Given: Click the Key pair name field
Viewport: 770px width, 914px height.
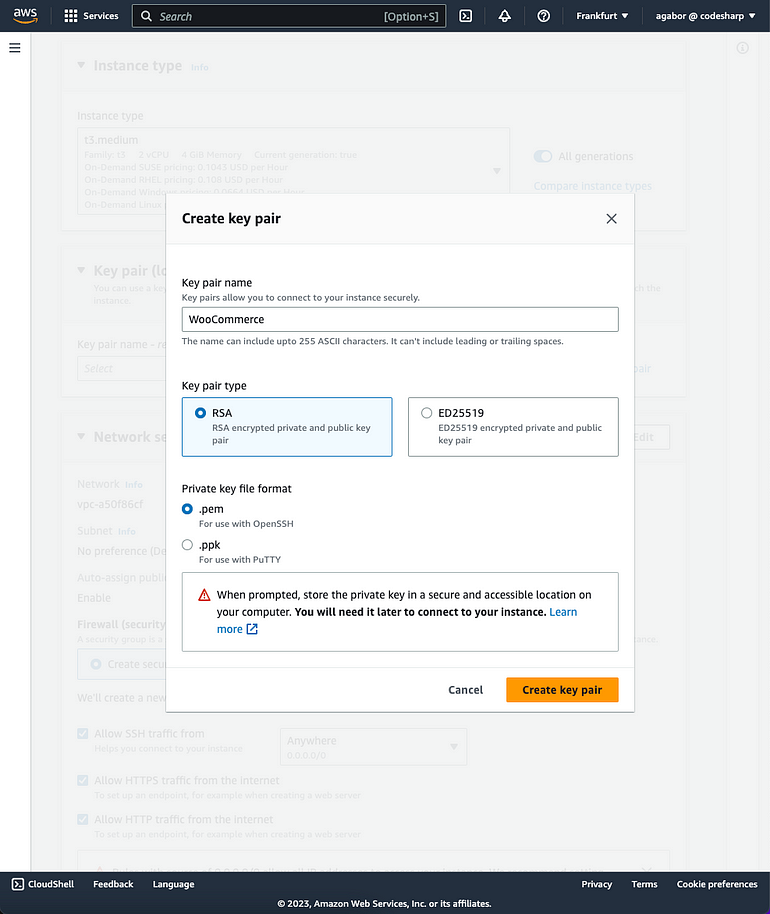Looking at the screenshot, I should [x=400, y=319].
